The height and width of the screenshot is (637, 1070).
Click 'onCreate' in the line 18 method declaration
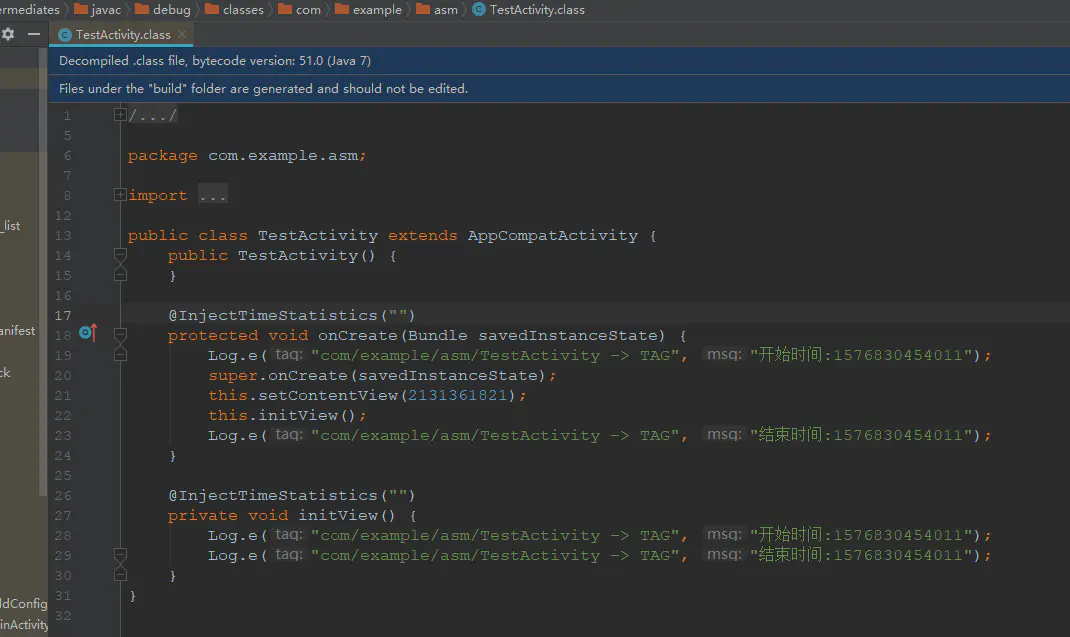358,335
